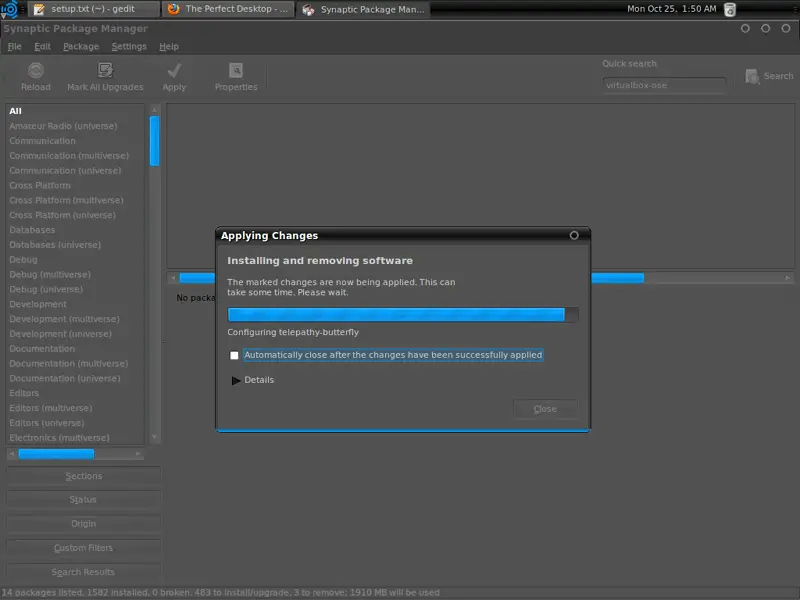This screenshot has height=600, width=800.
Task: Click the Search Results button
Action: 84,572
